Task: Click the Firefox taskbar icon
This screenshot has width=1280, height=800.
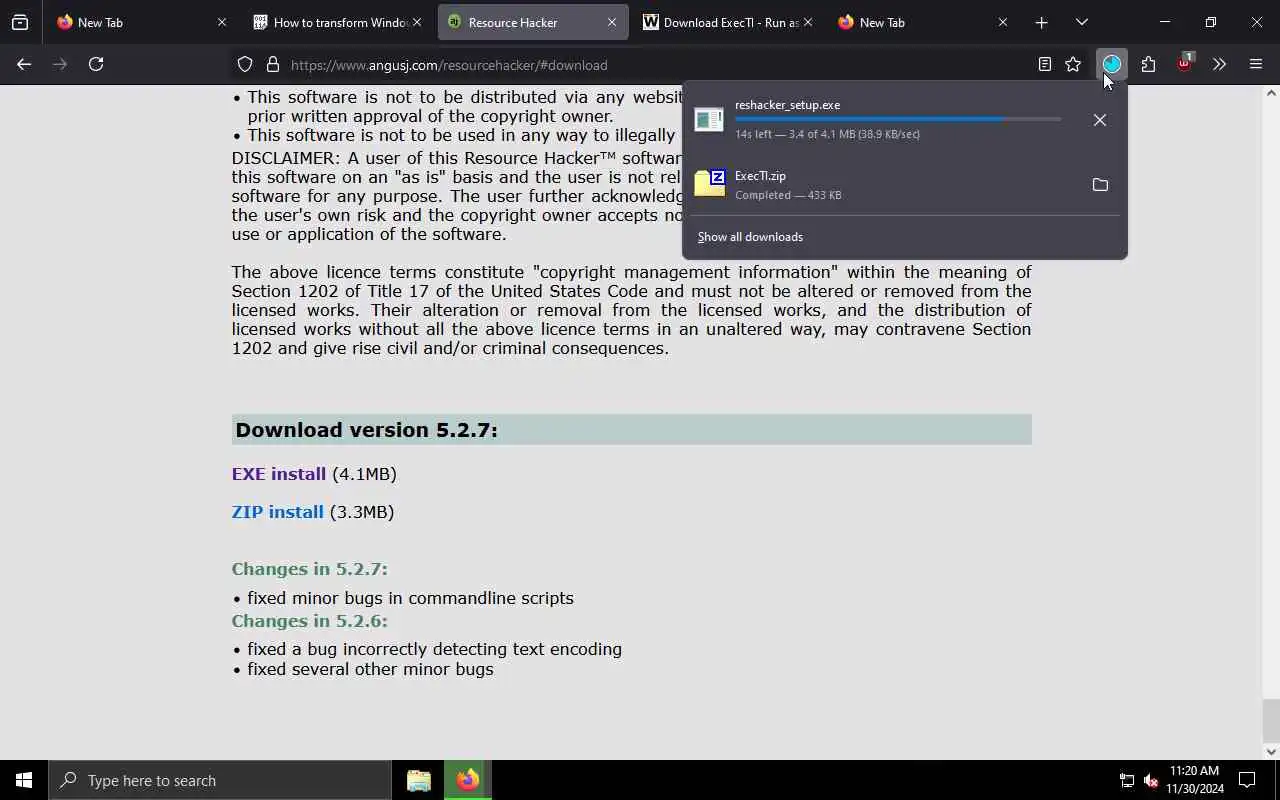Action: pos(468,780)
